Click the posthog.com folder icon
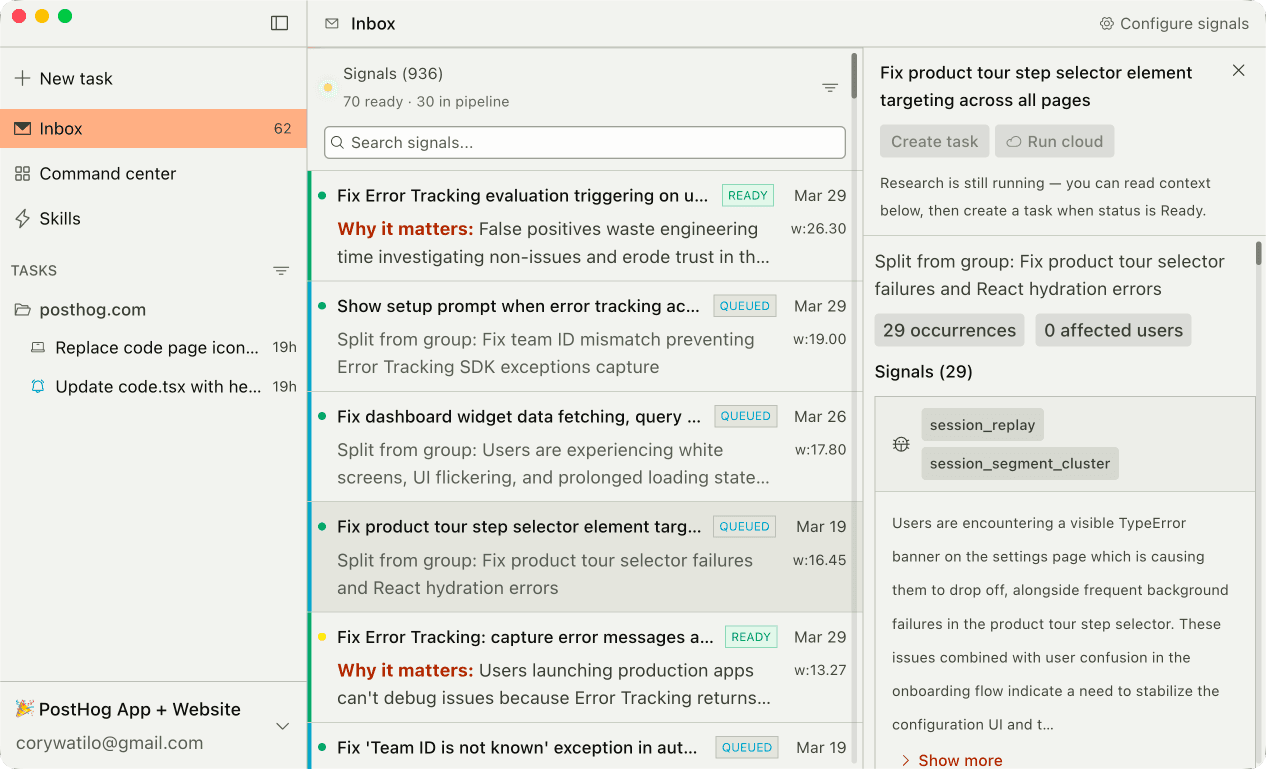The width and height of the screenshot is (1266, 769). [x=22, y=310]
